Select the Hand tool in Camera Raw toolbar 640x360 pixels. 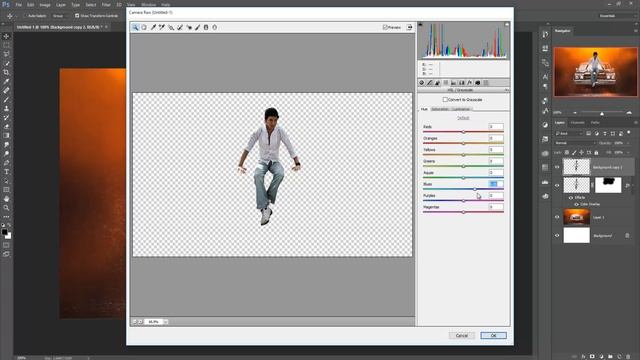coord(144,27)
